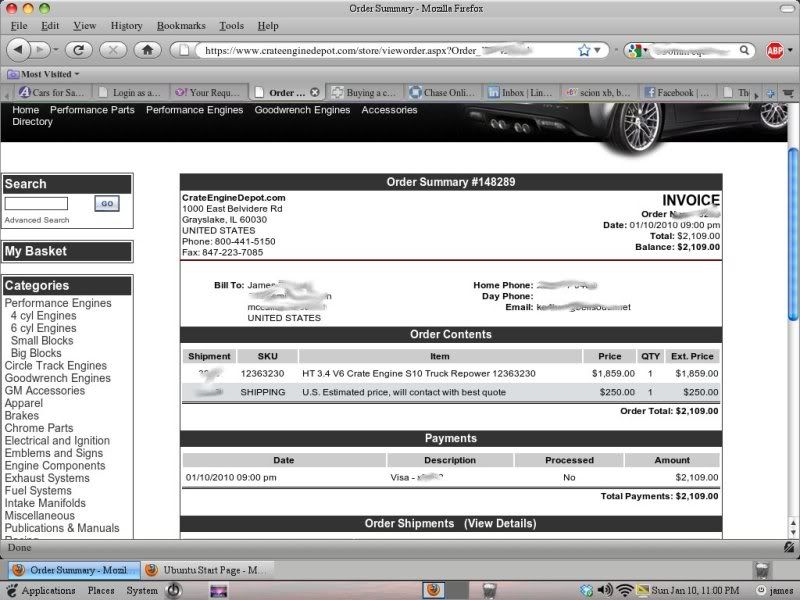Go forward with the Forward arrow button
Image resolution: width=800 pixels, height=600 pixels.
[40, 50]
